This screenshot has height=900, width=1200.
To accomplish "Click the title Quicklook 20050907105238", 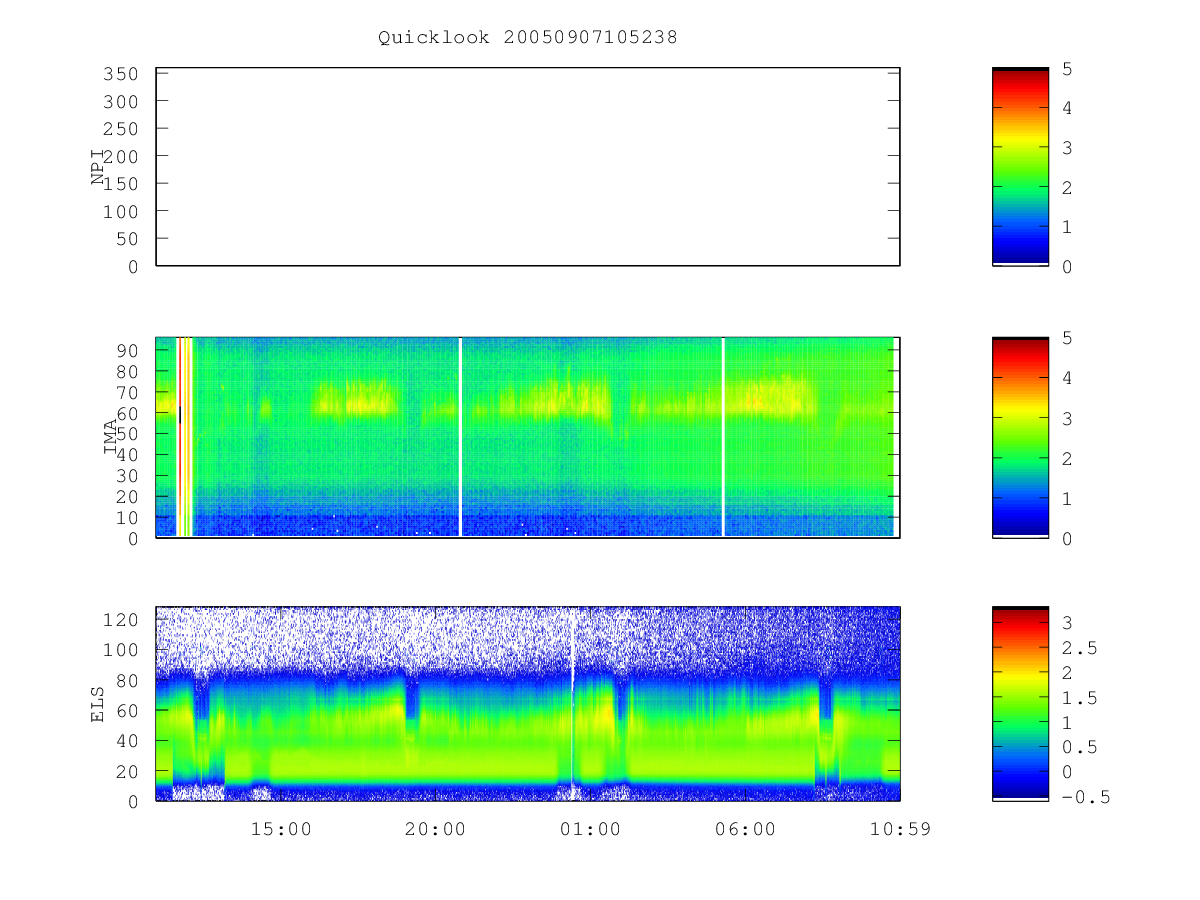I will 527,37.
